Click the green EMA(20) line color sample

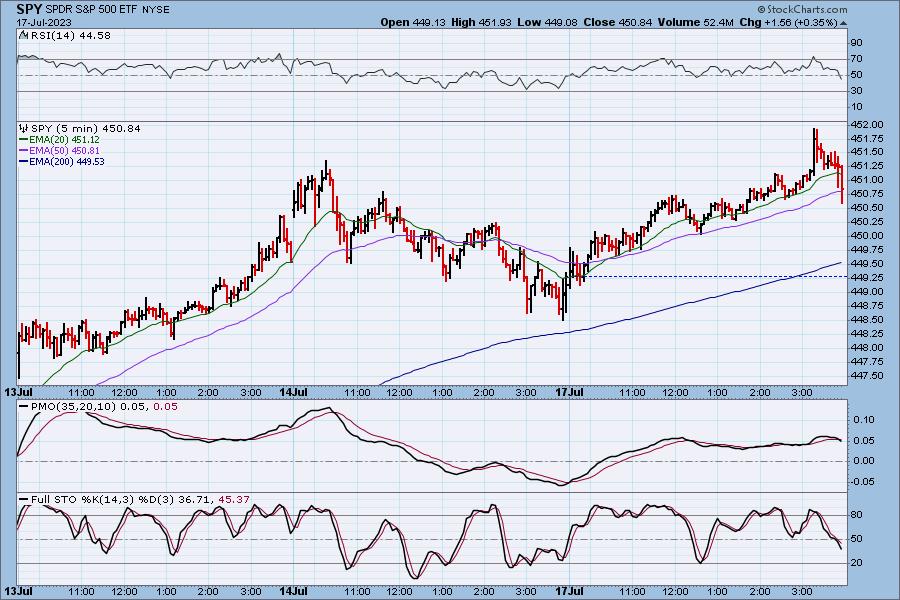[x=24, y=140]
